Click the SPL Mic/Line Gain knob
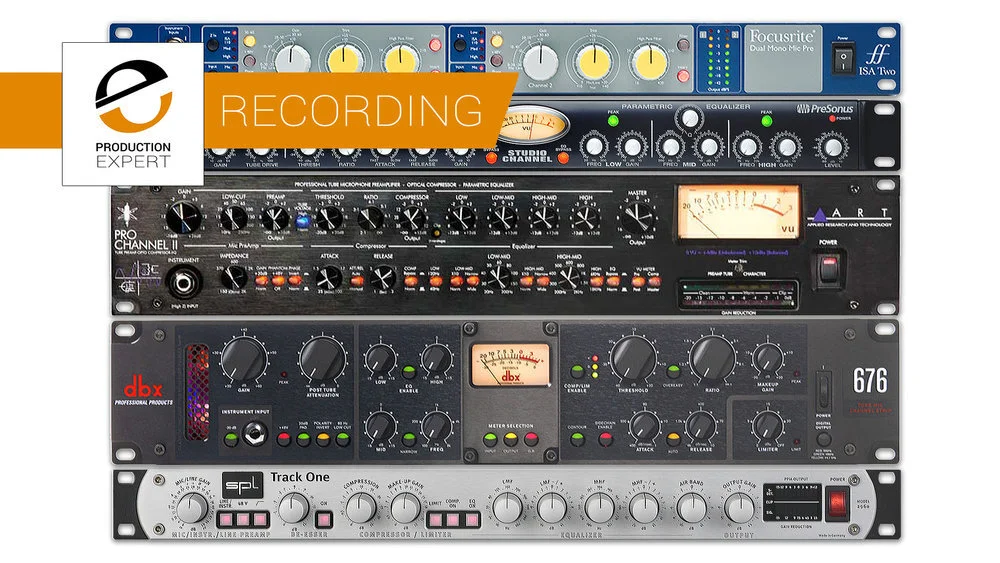Image resolution: width=1000 pixels, height=563 pixels. tap(192, 508)
